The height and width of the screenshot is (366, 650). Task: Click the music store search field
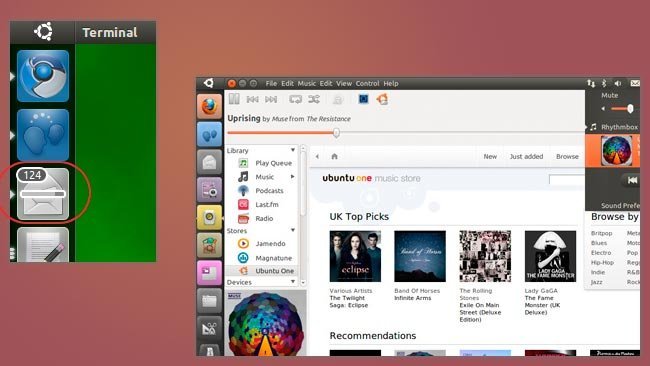[567, 179]
